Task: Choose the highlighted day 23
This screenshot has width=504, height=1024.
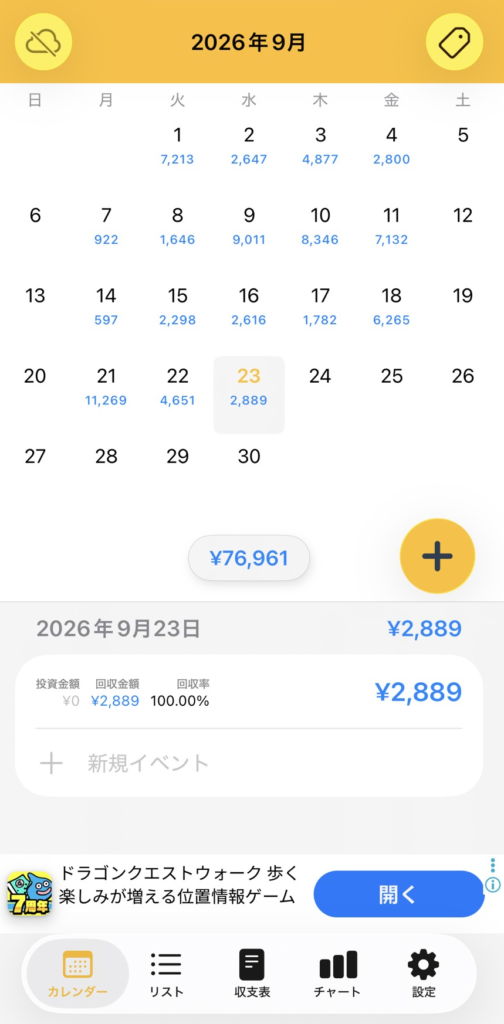Action: click(249, 394)
